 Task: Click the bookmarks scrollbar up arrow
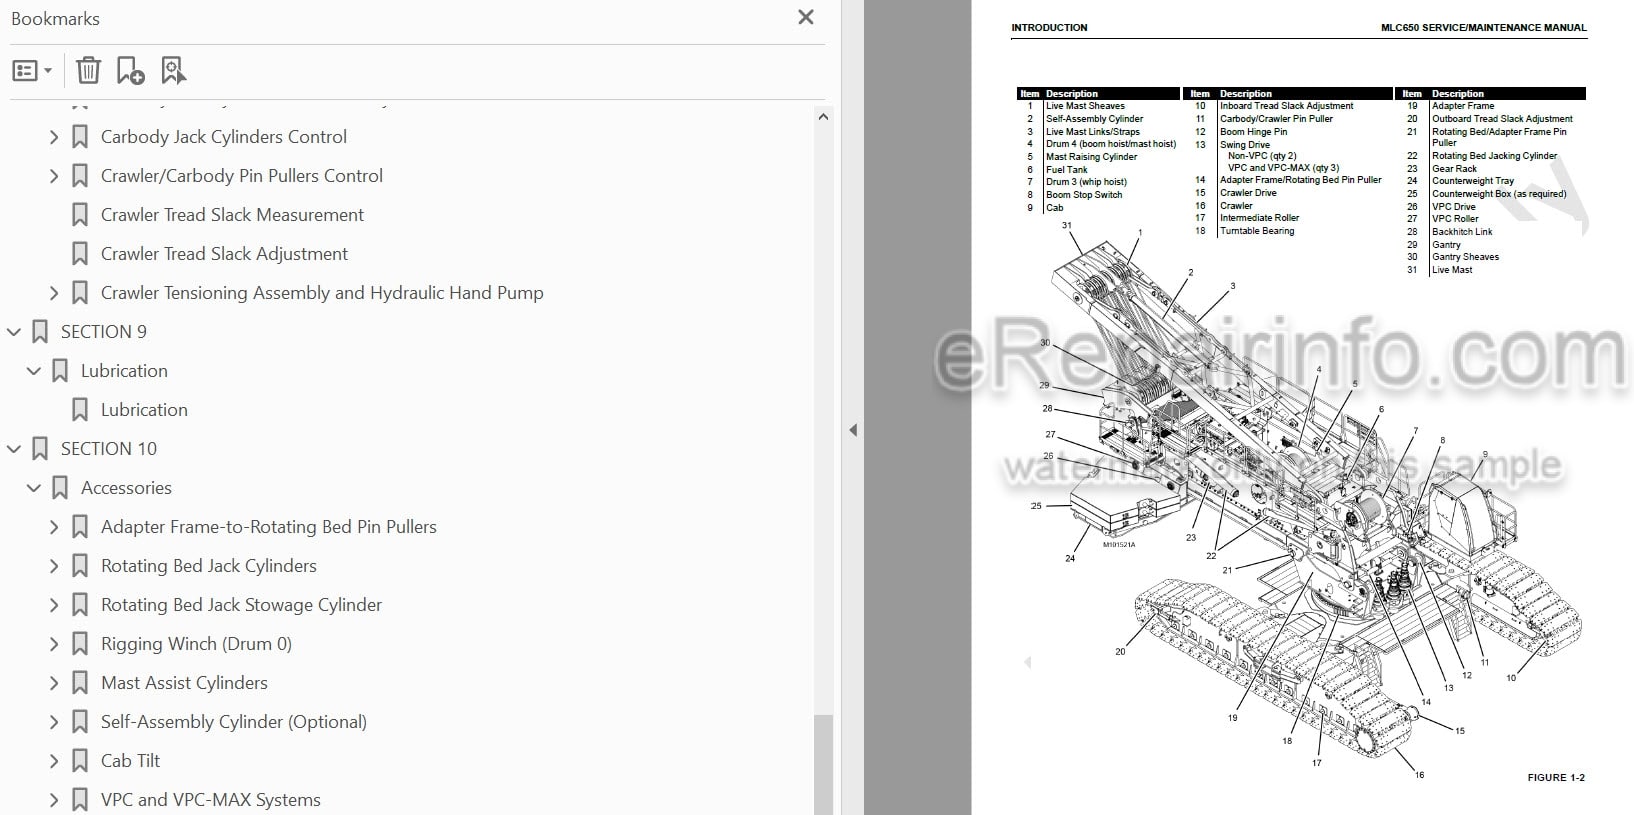point(823,117)
